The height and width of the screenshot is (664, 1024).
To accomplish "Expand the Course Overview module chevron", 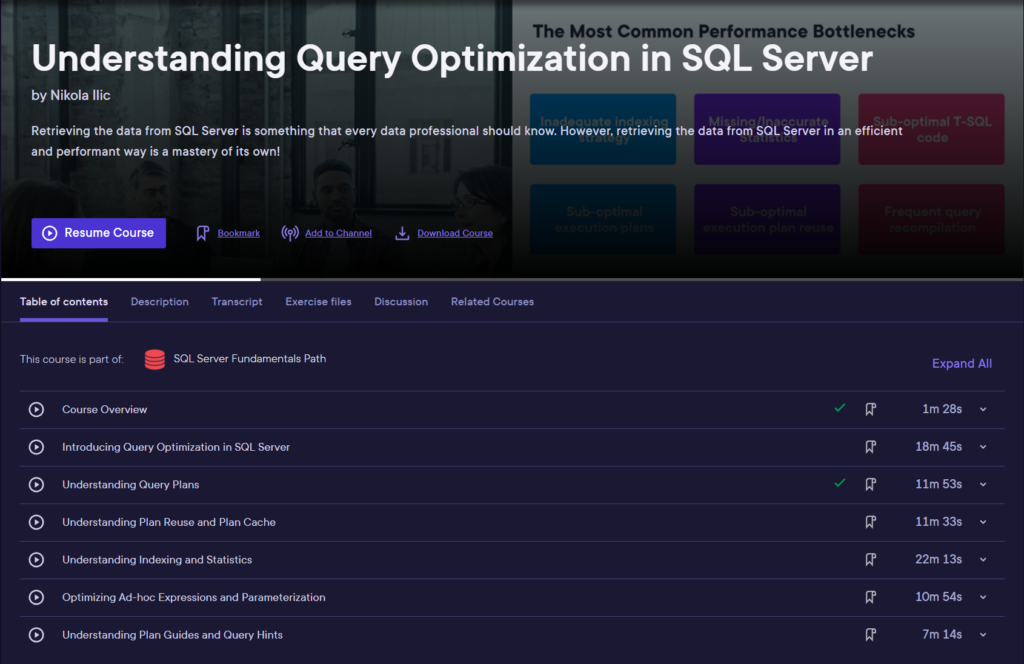I will click(983, 409).
